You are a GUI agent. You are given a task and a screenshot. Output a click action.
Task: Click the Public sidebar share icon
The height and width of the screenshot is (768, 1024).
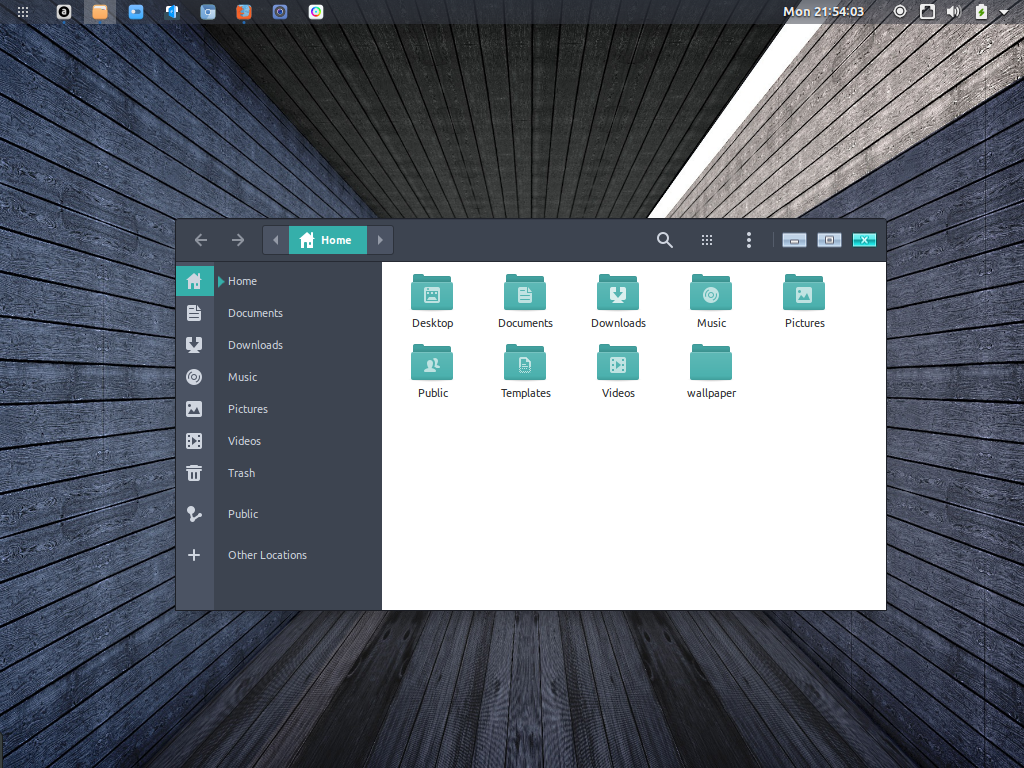[x=194, y=514]
